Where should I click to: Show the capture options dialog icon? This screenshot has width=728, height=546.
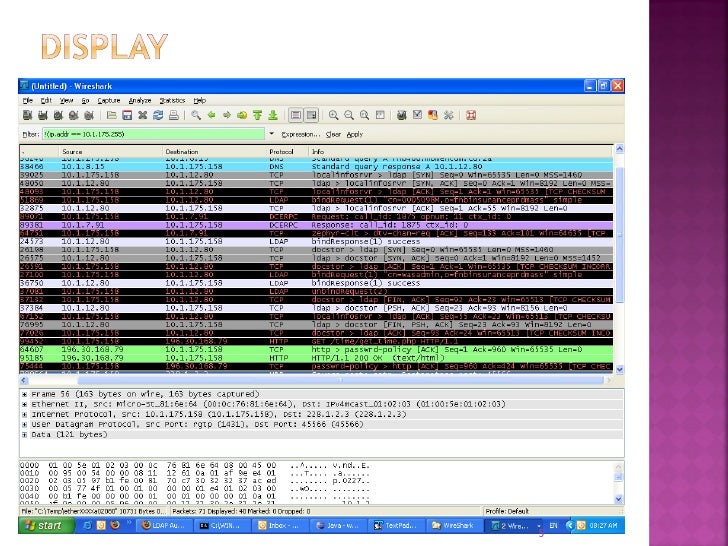(43, 115)
